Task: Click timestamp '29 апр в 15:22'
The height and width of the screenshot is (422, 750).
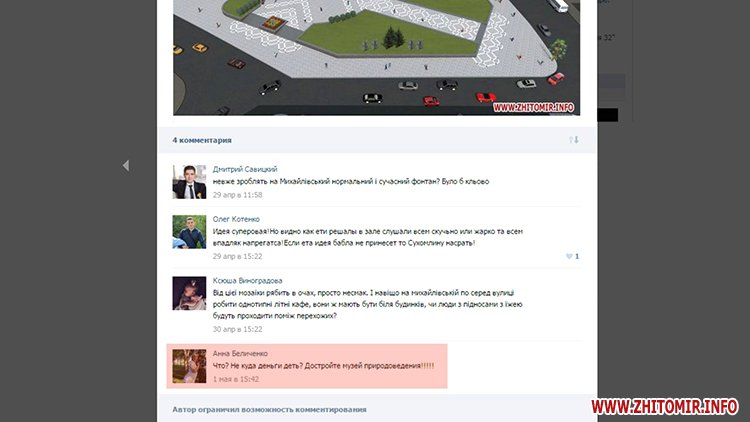Action: point(237,256)
